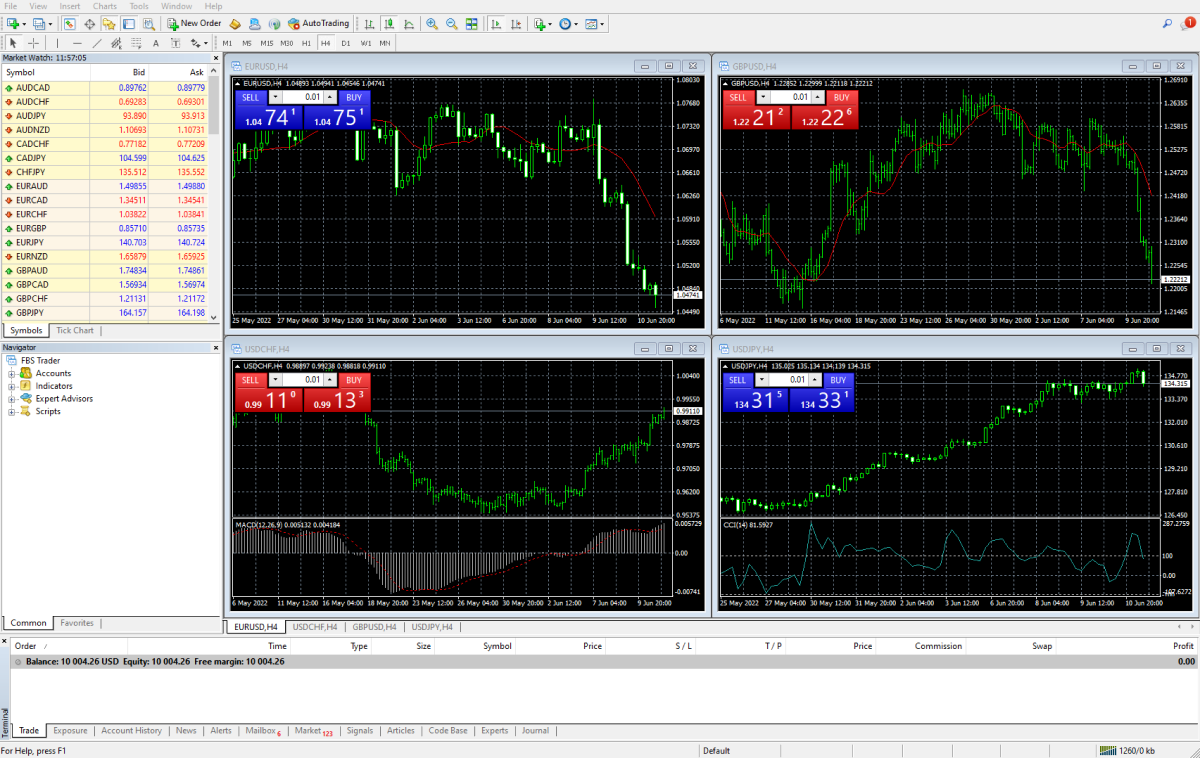
Task: Zoom in on the active chart
Action: coord(432,24)
